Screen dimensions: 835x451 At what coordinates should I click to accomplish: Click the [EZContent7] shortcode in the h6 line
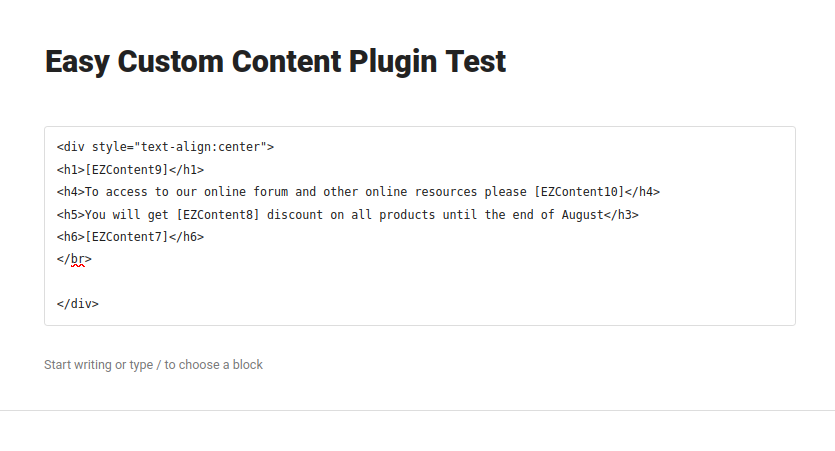point(127,237)
